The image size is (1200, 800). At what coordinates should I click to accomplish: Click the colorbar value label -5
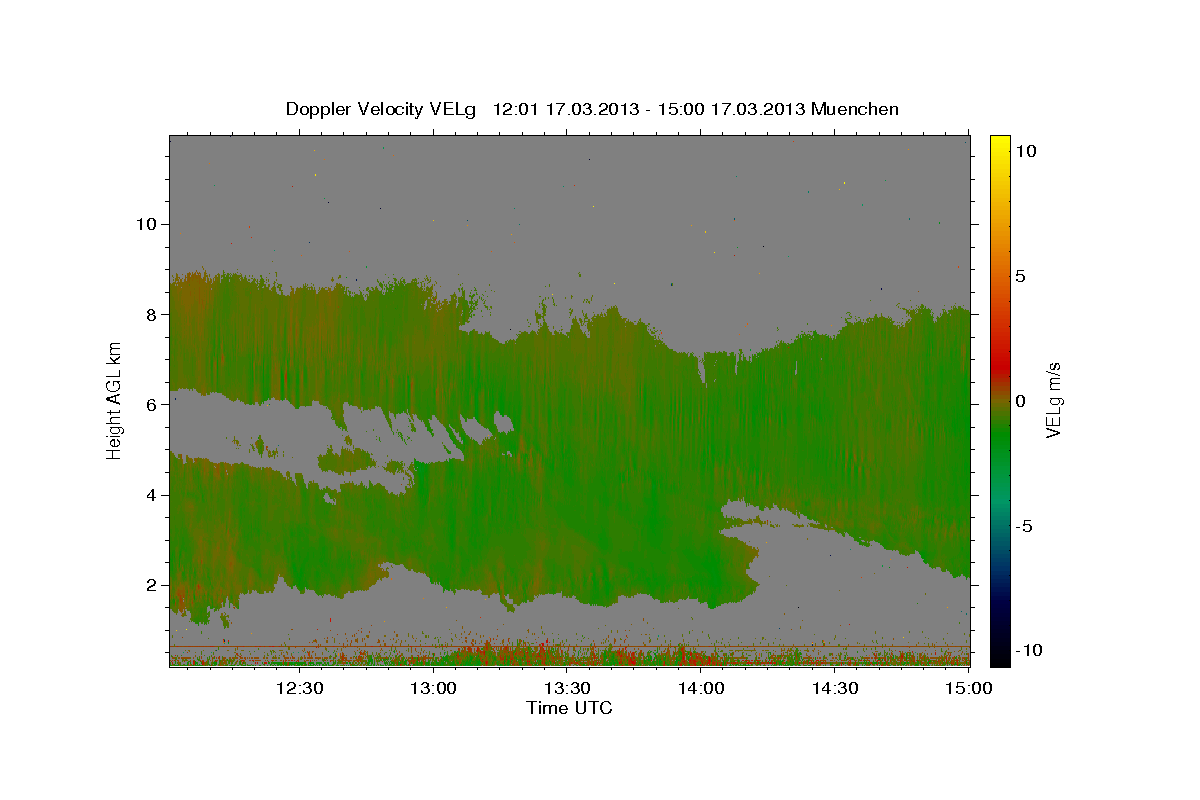[x=1022, y=526]
